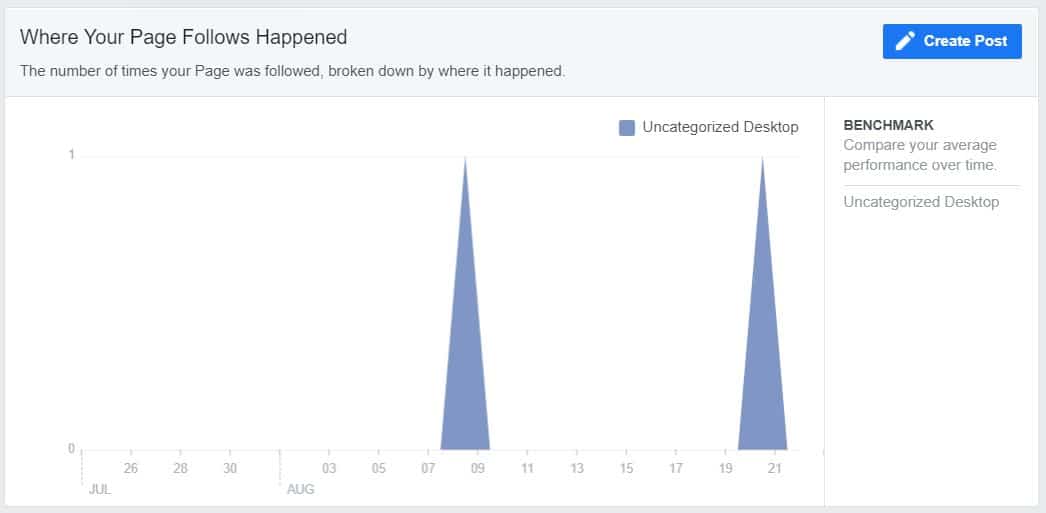Click the blue Uncategorized Desktop legend swatch
Screen dimensions: 1046x513
[x=627, y=127]
